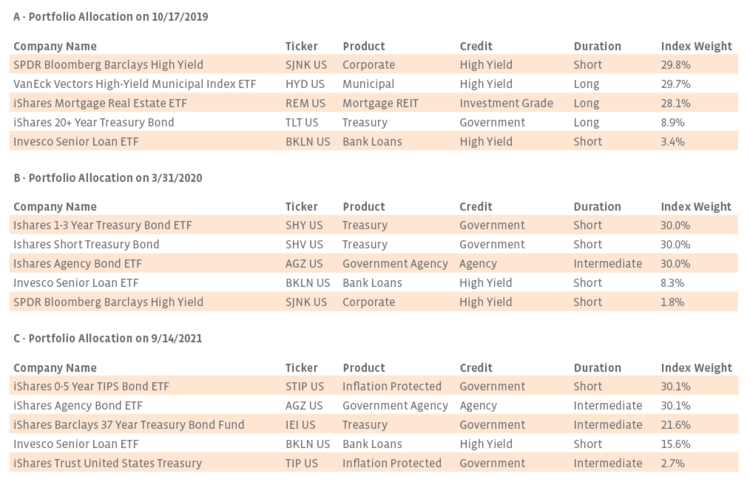Click the 10/17/2019 Portfolio Allocation heading

point(110,18)
